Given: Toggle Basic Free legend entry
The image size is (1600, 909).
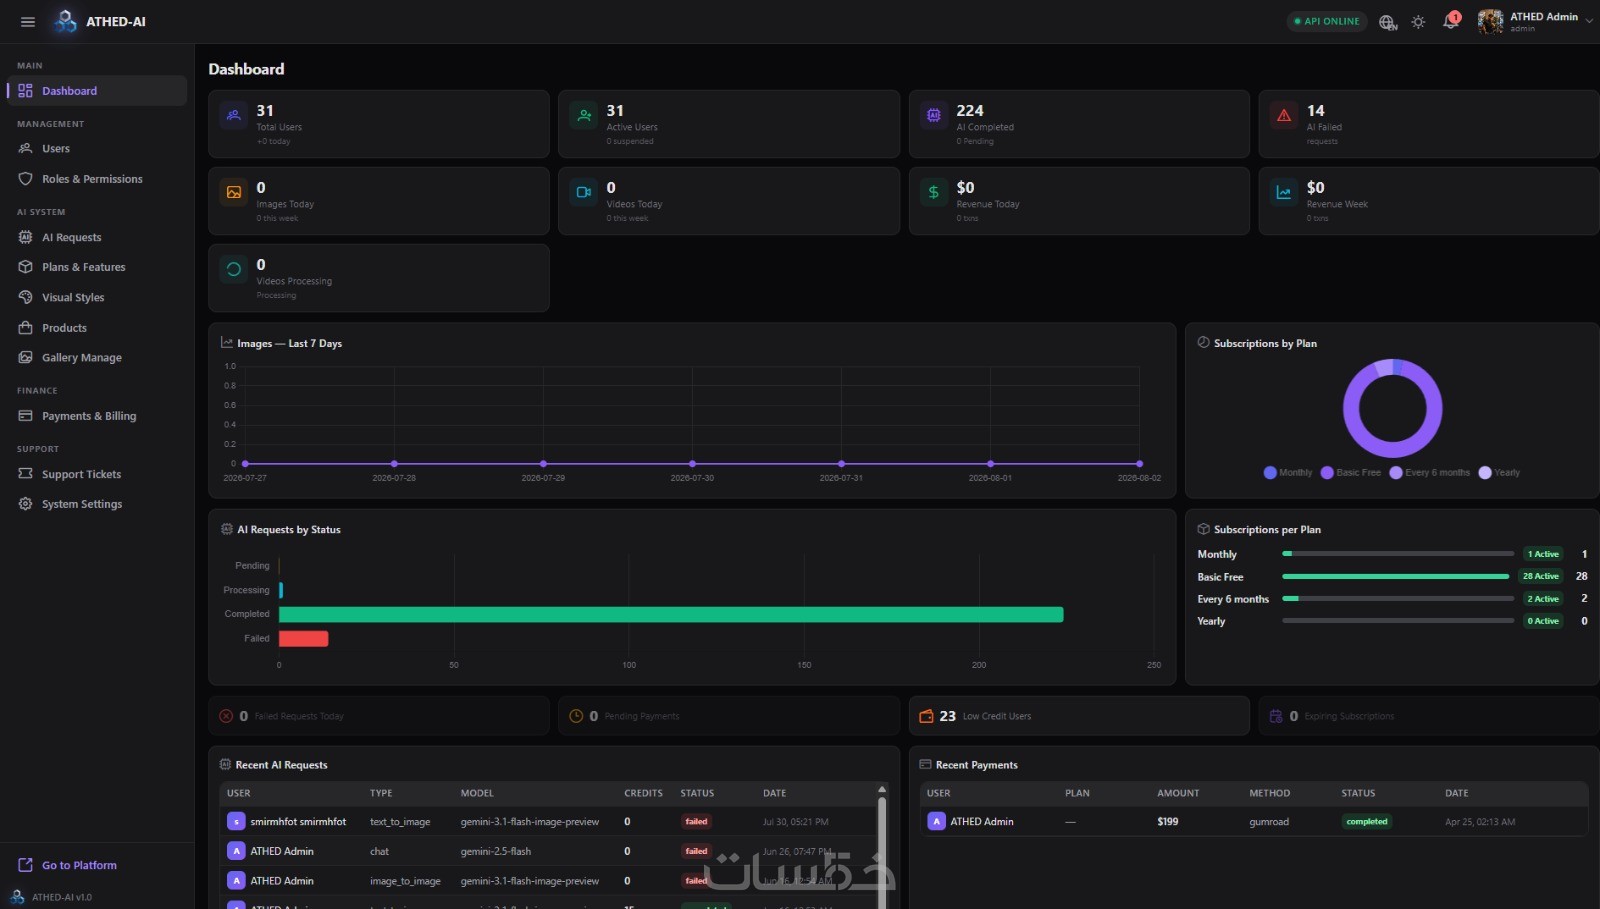Looking at the screenshot, I should (1351, 473).
